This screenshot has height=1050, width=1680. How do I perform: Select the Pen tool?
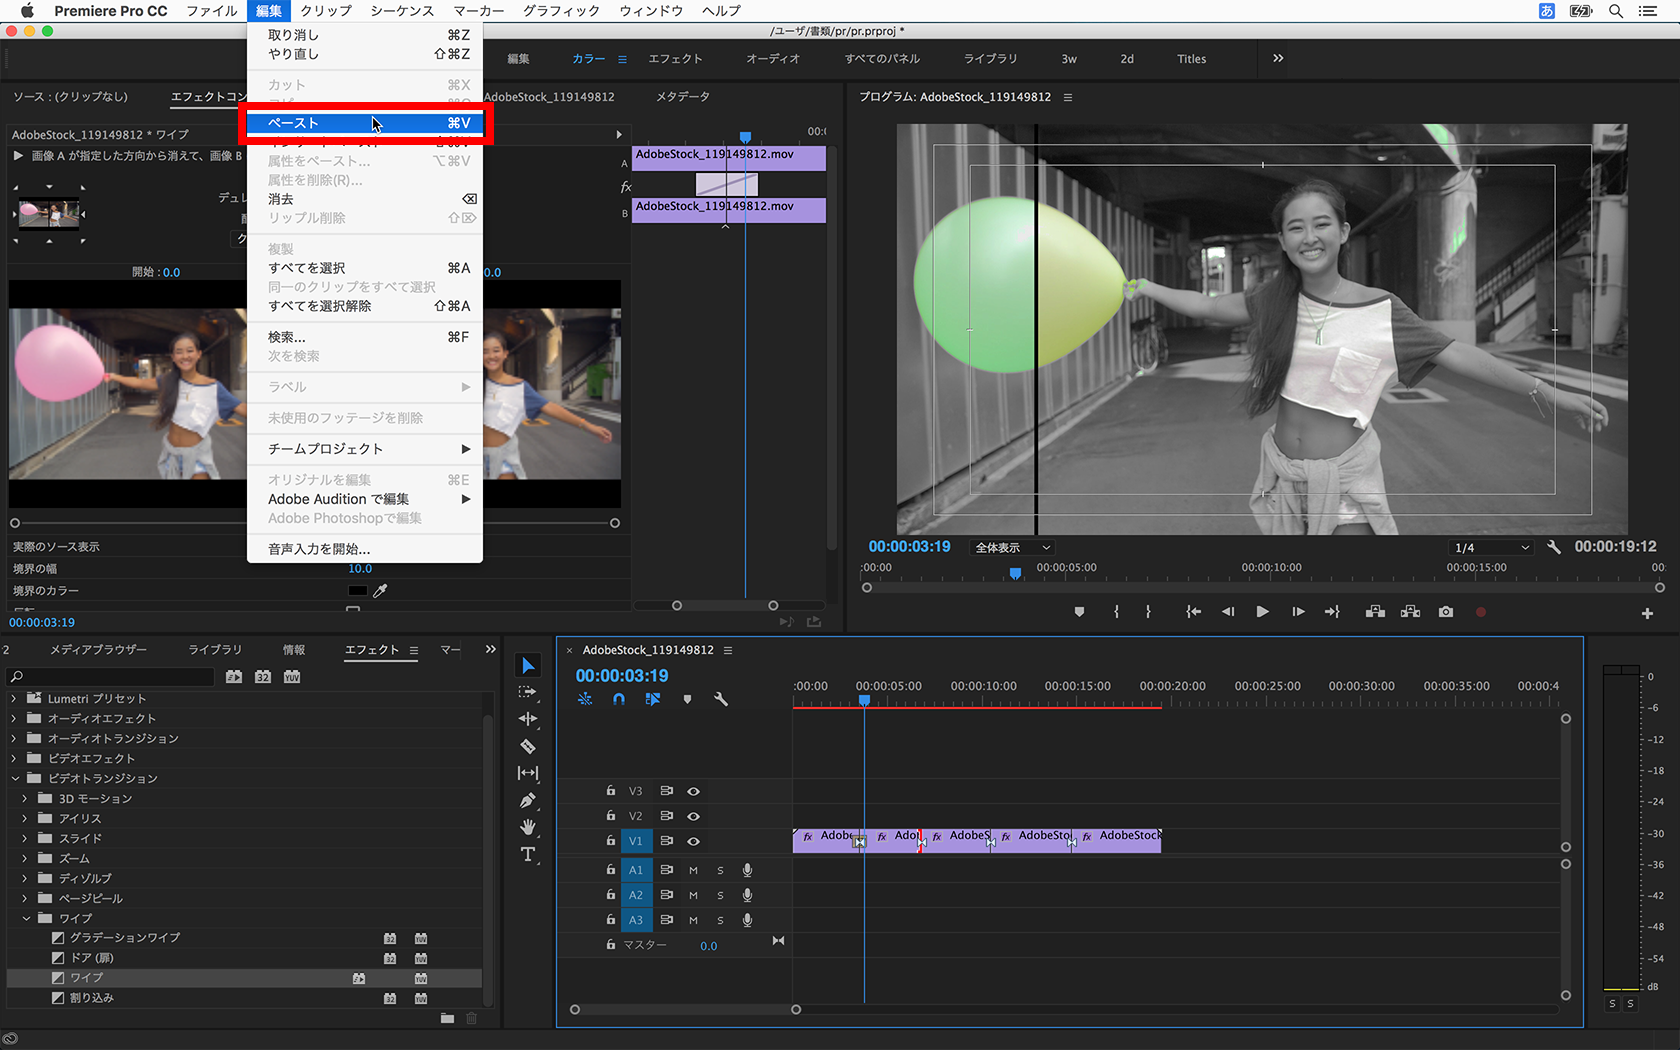pyautogui.click(x=528, y=800)
